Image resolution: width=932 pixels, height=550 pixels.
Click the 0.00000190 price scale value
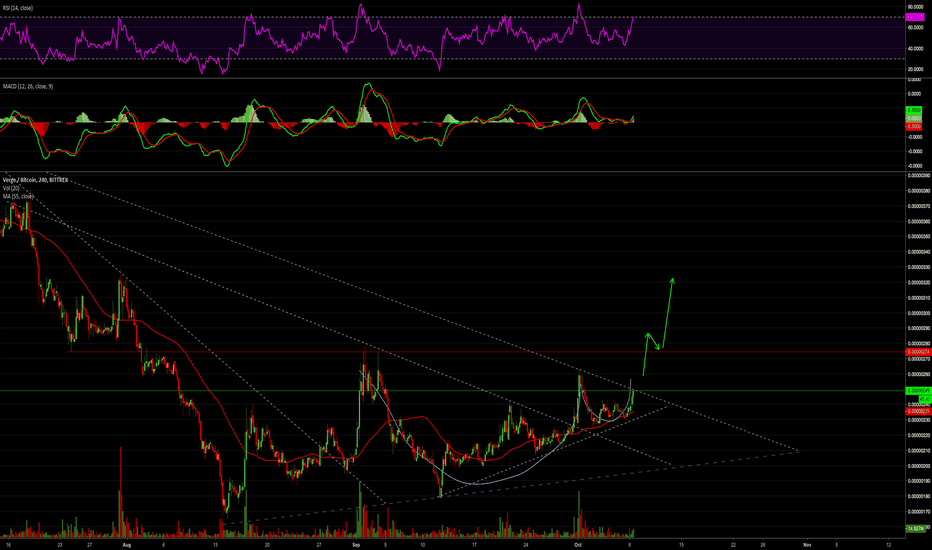tap(918, 481)
